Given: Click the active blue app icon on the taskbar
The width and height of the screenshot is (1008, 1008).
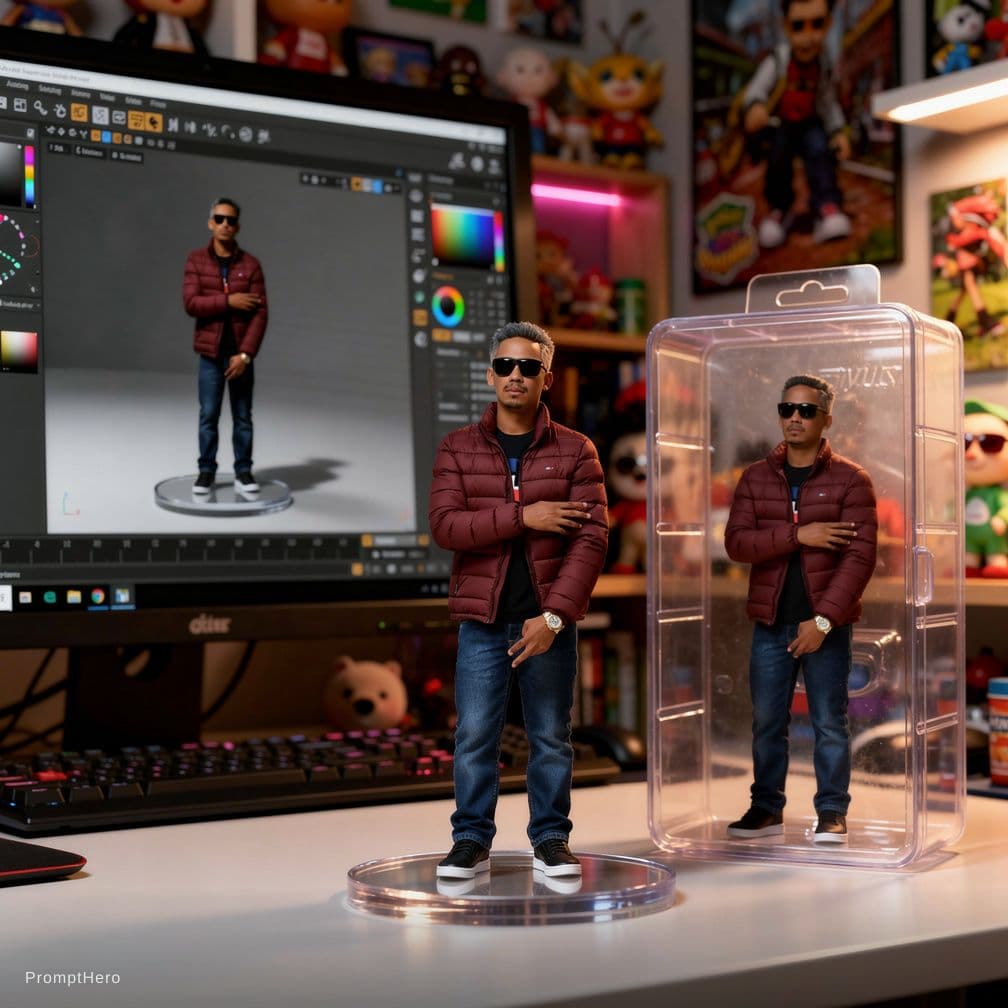Looking at the screenshot, I should pyautogui.click(x=122, y=596).
